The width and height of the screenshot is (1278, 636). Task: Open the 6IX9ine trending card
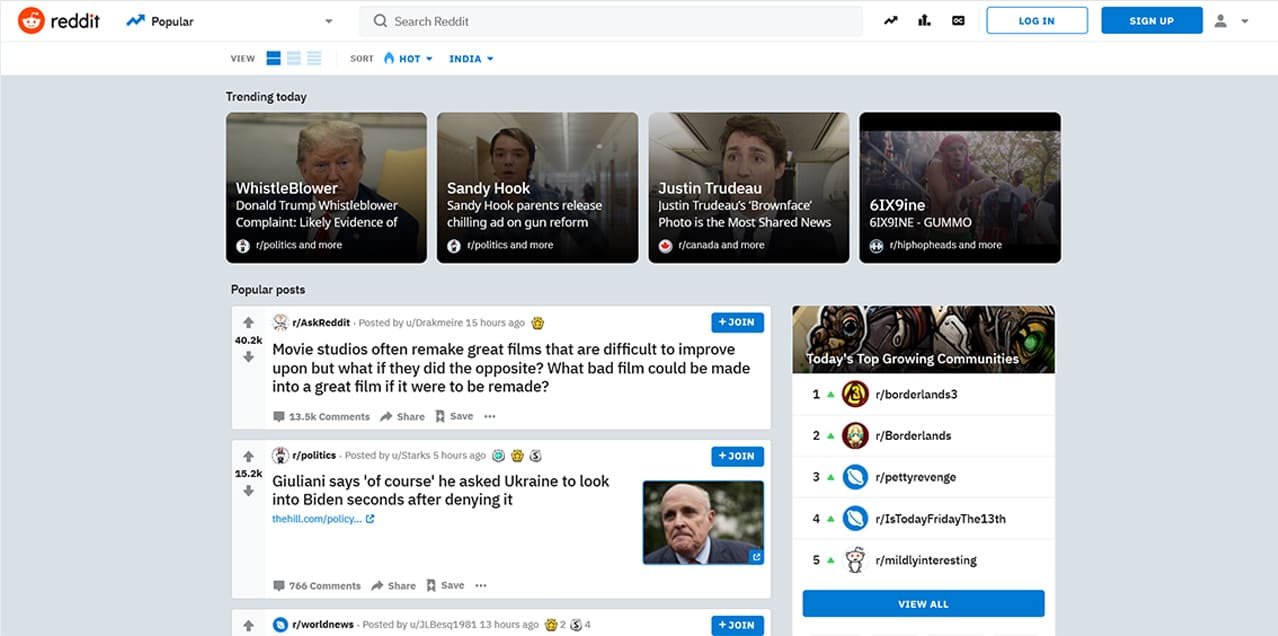[960, 187]
